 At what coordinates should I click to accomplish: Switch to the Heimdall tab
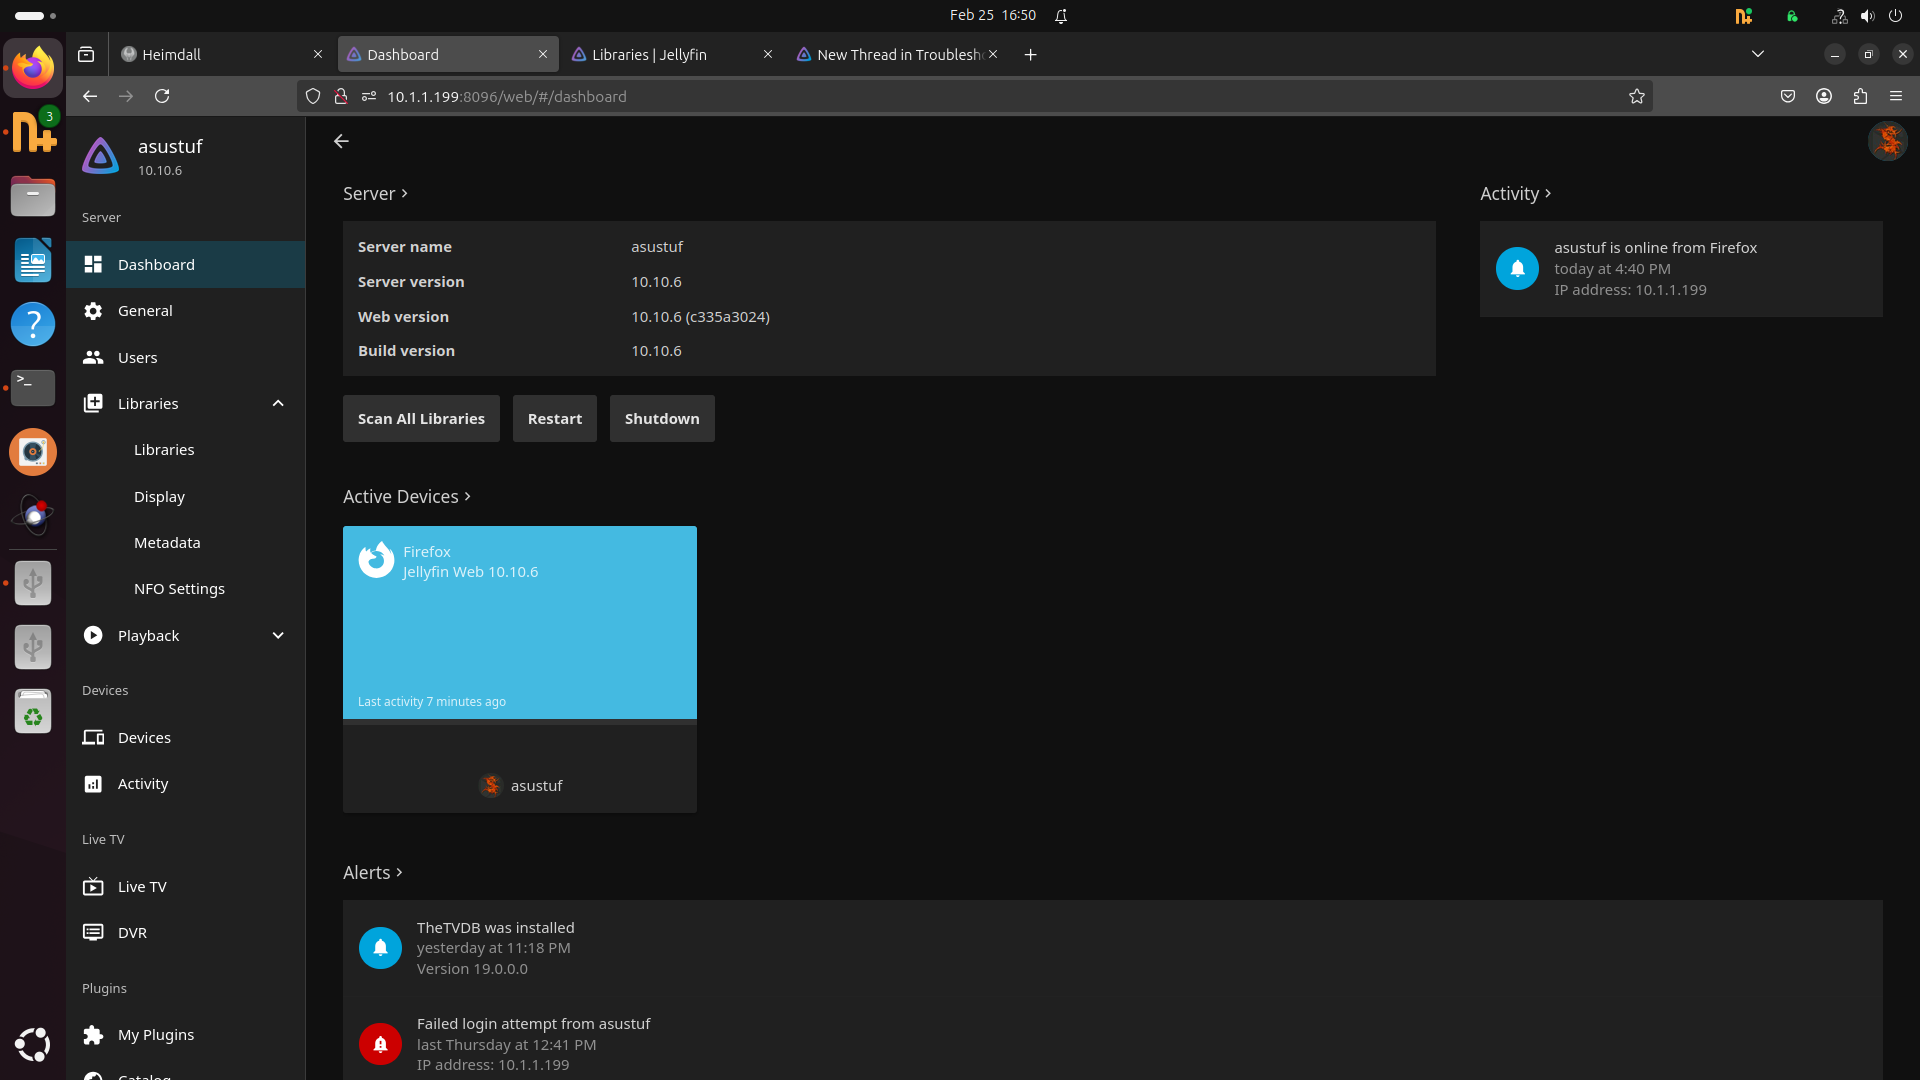[x=172, y=55]
